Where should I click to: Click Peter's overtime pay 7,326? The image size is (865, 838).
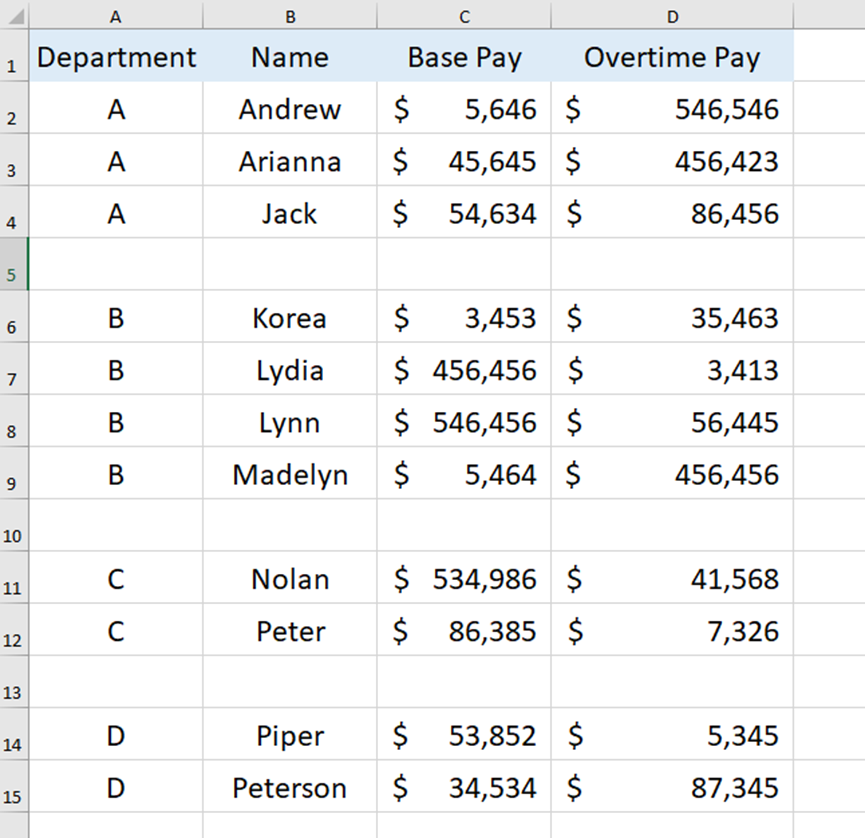pyautogui.click(x=672, y=629)
